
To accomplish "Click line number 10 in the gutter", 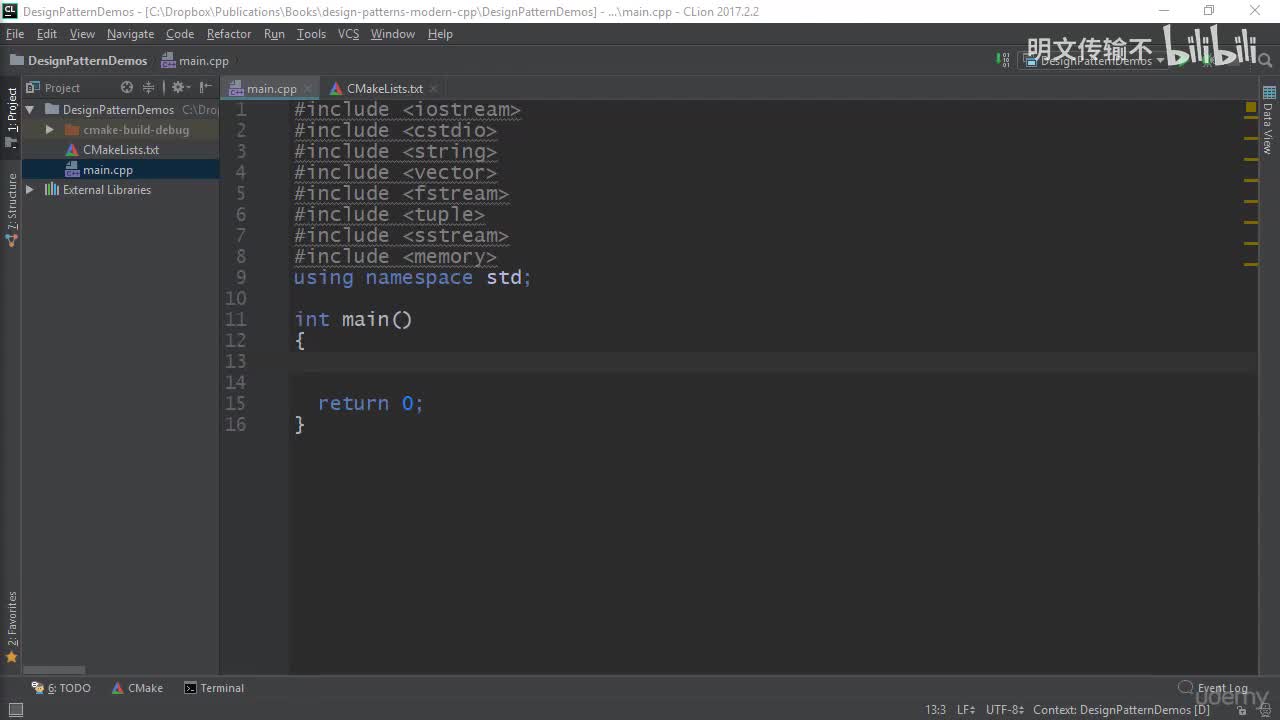I will click(235, 298).
